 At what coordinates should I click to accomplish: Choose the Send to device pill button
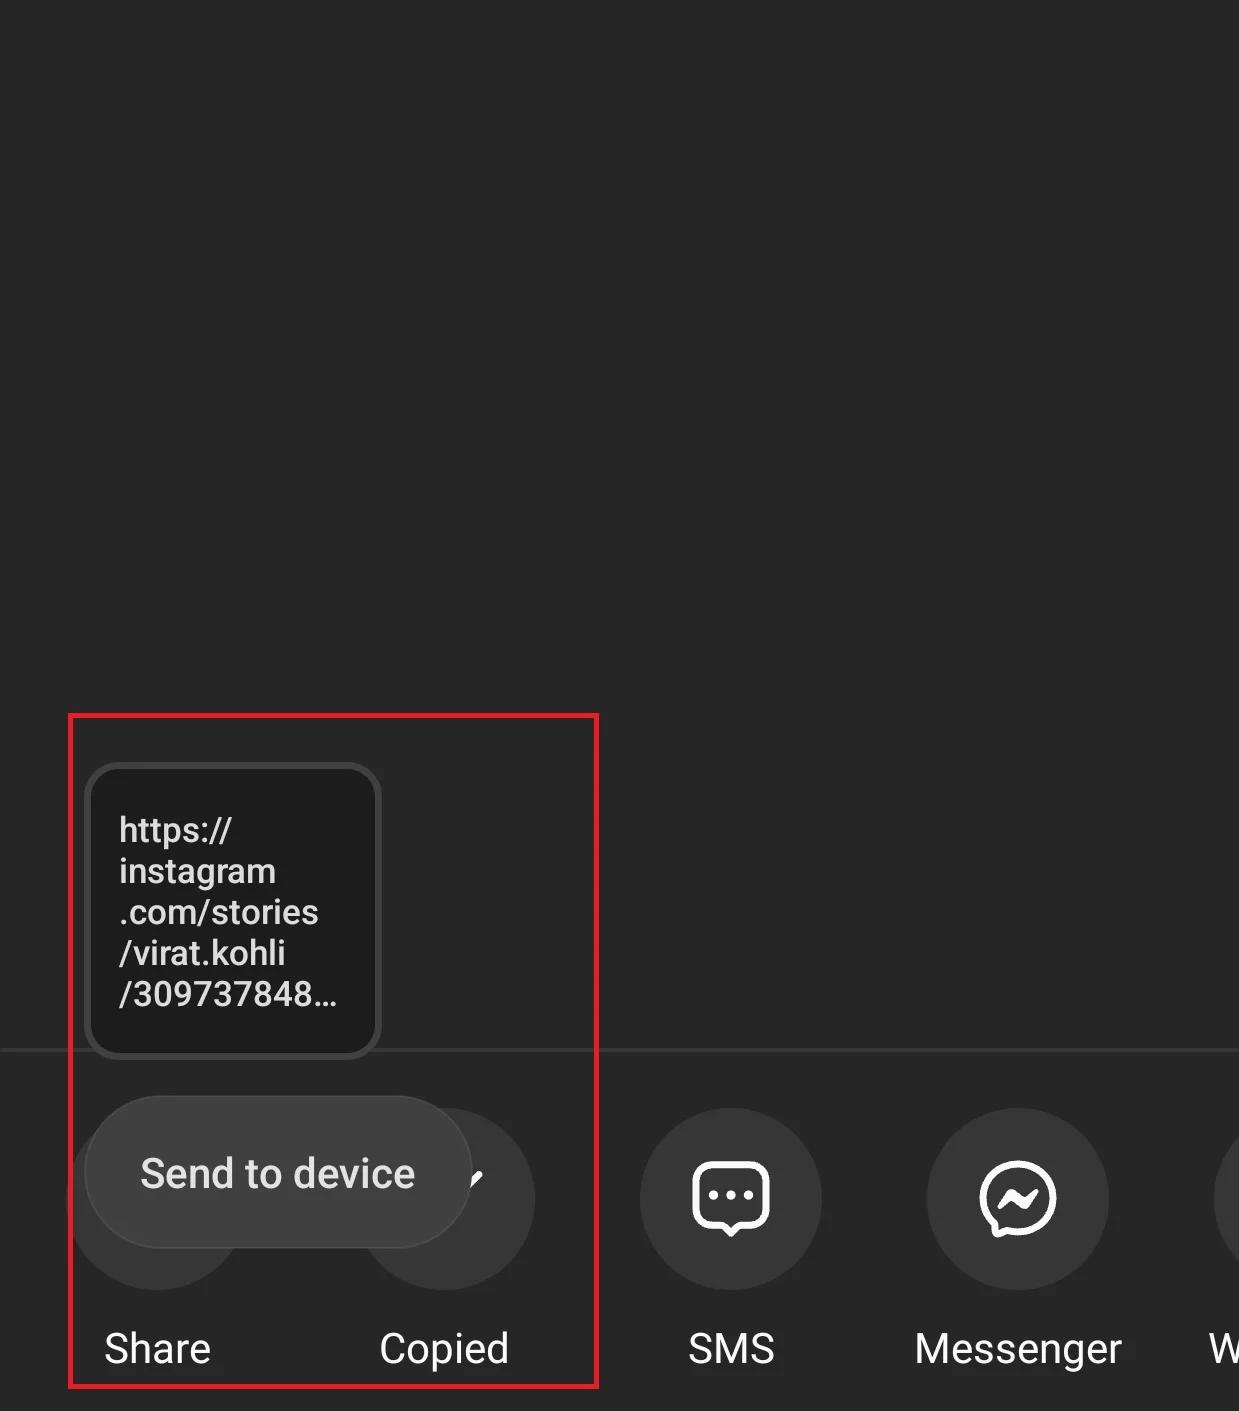[x=278, y=1172]
